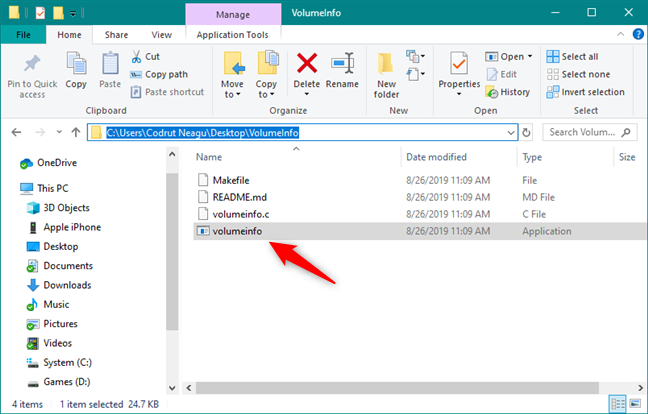Image resolution: width=648 pixels, height=414 pixels.
Task: Collapse the ribbon with the chevron
Action: click(x=620, y=34)
